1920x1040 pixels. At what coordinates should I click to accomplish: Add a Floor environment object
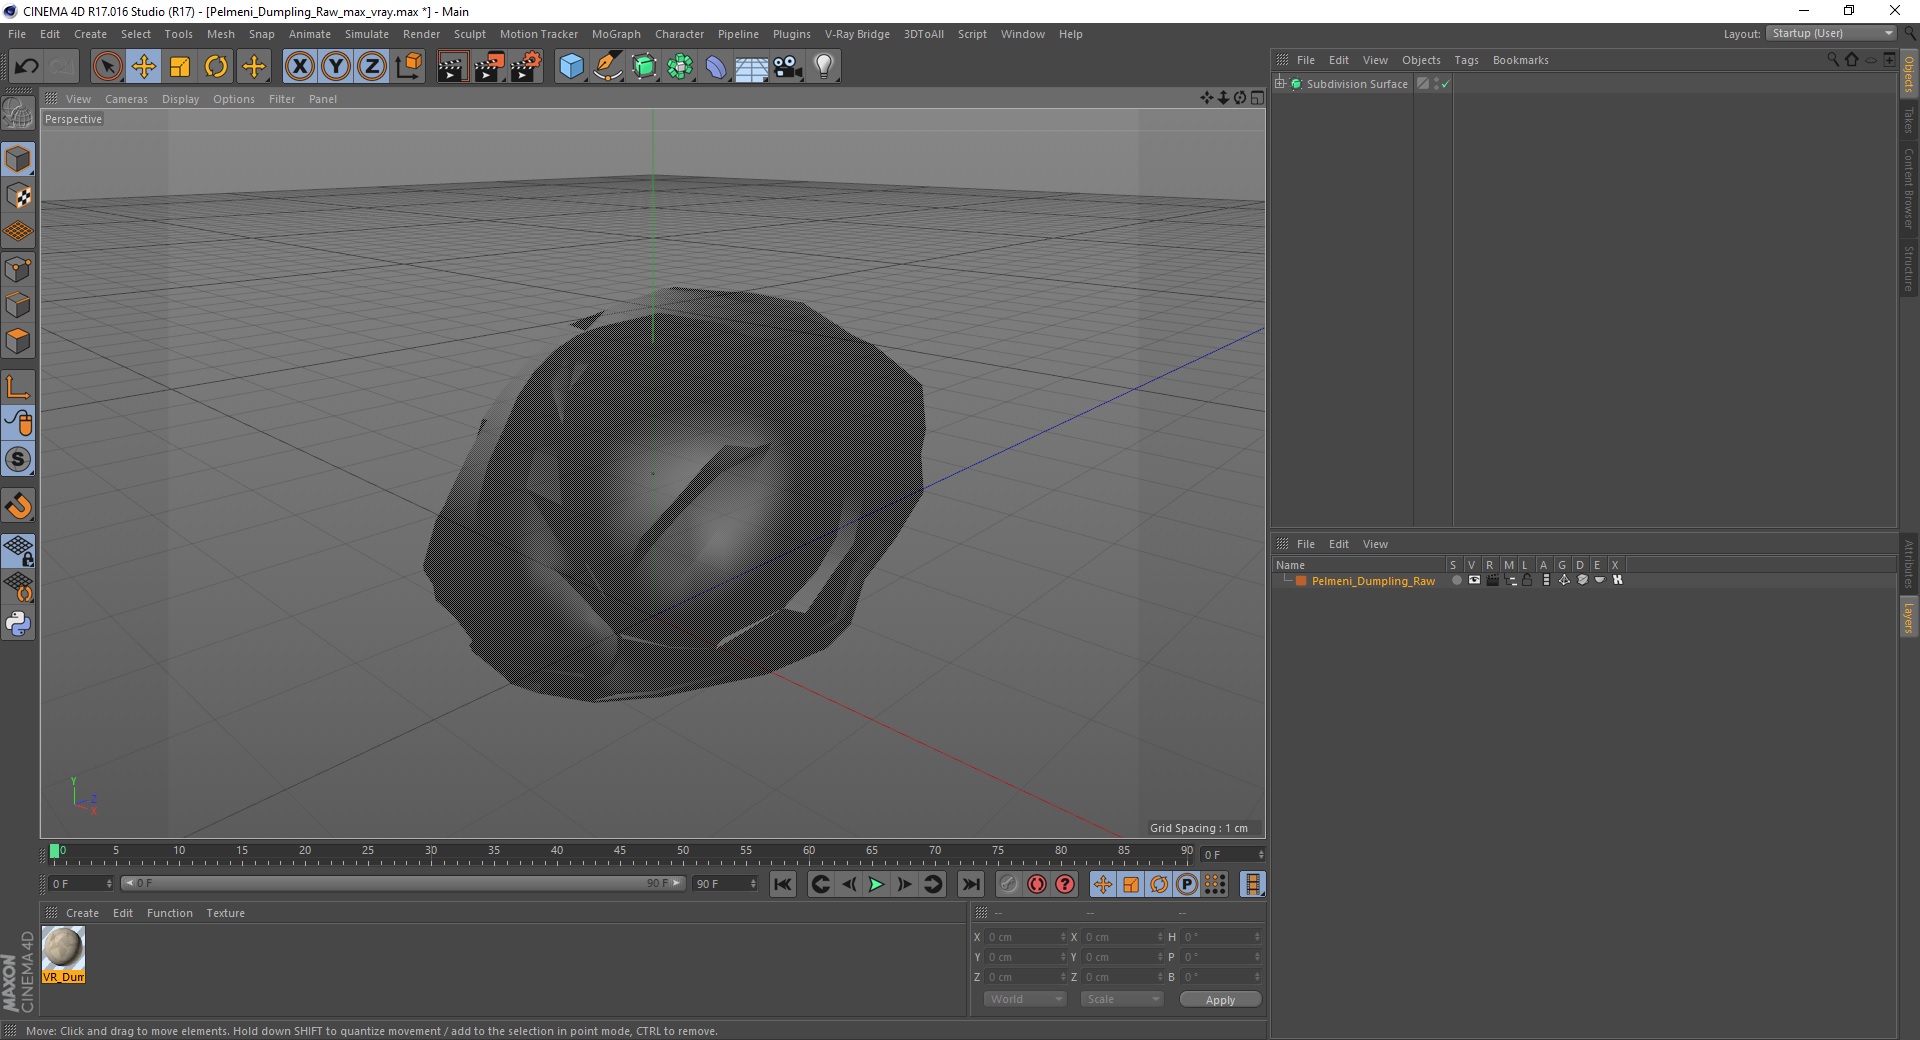pos(751,67)
